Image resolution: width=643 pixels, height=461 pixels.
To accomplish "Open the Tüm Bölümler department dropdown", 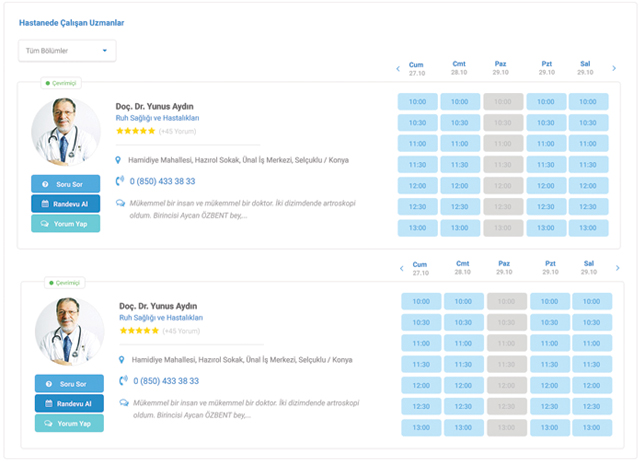I will coord(67,50).
